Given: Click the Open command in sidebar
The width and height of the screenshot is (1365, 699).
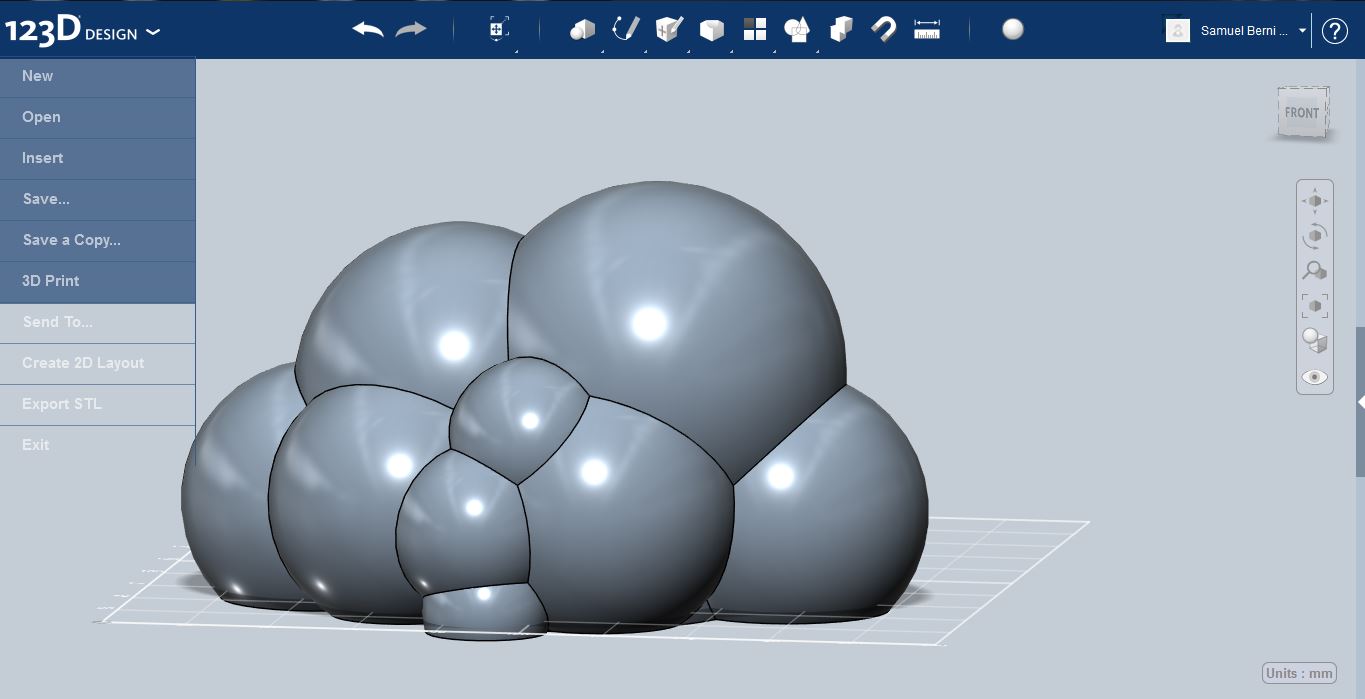Looking at the screenshot, I should point(40,117).
